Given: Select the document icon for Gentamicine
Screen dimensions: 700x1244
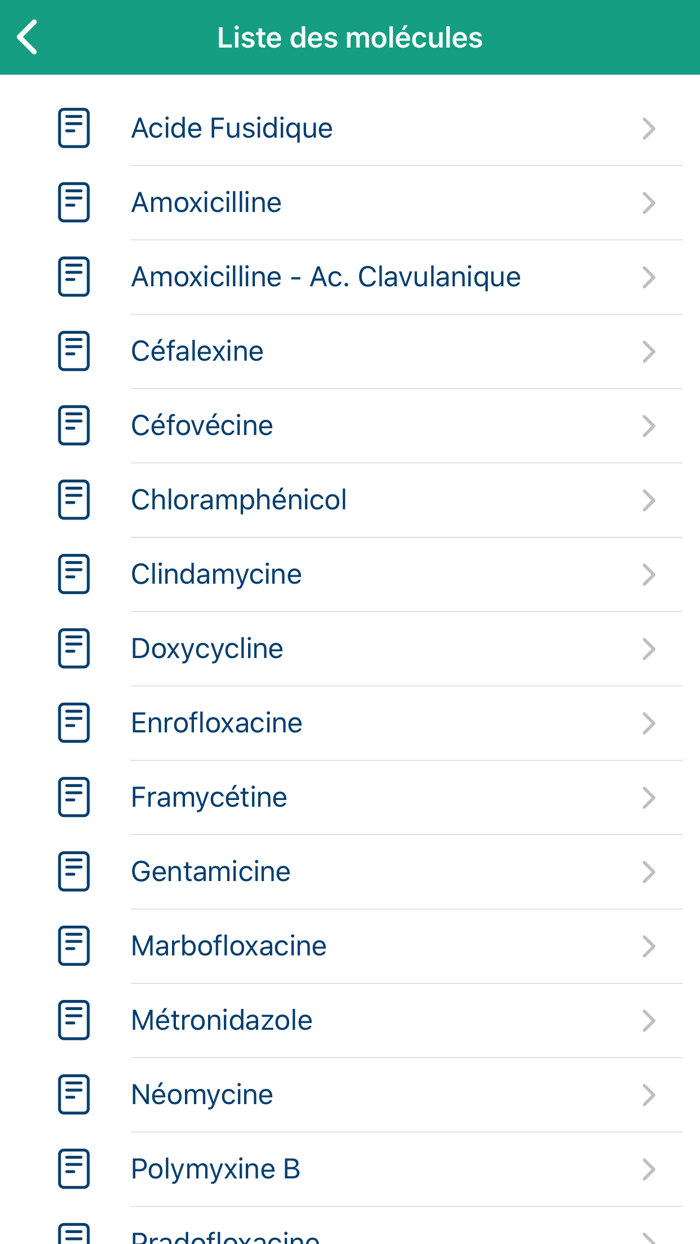Looking at the screenshot, I should pos(74,871).
